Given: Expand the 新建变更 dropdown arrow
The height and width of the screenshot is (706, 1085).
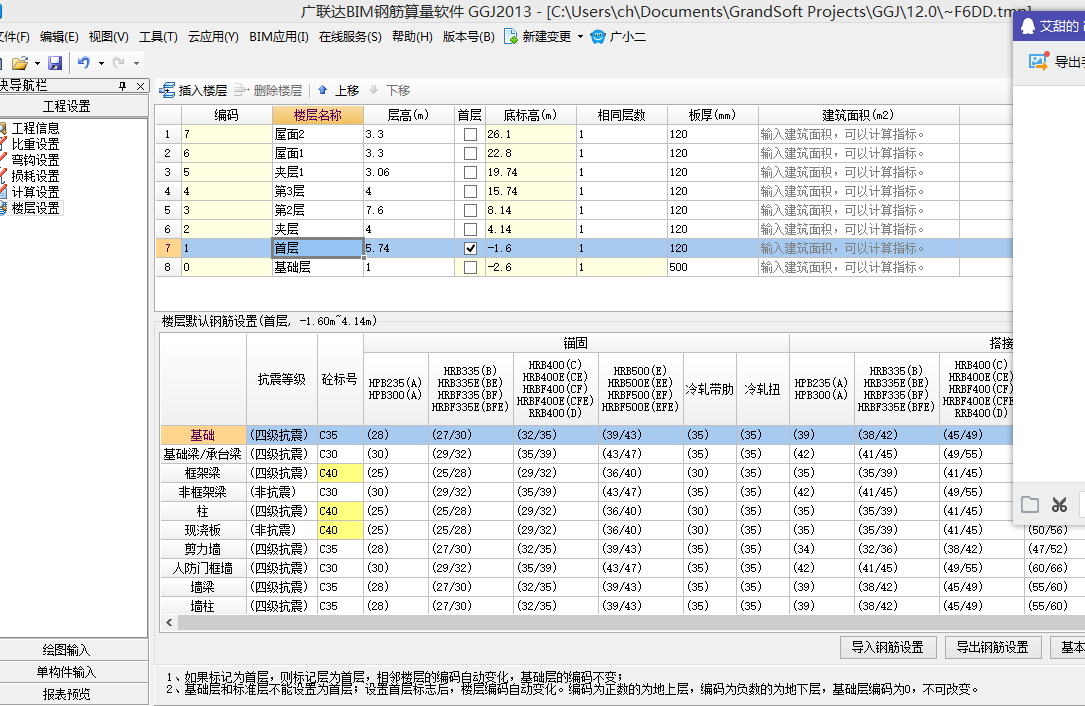Looking at the screenshot, I should point(580,37).
